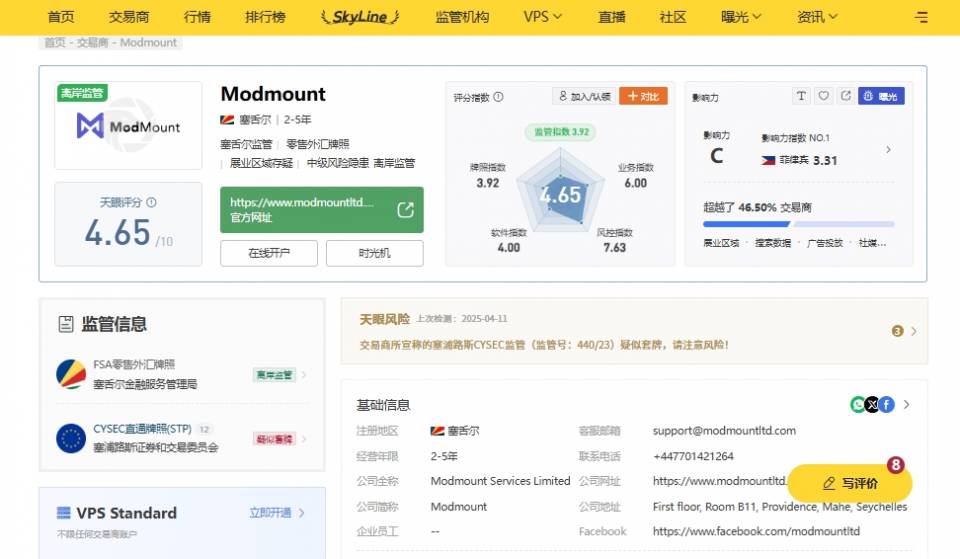
Task: Expand the FSA 离岸监管 row chevron
Action: click(304, 375)
